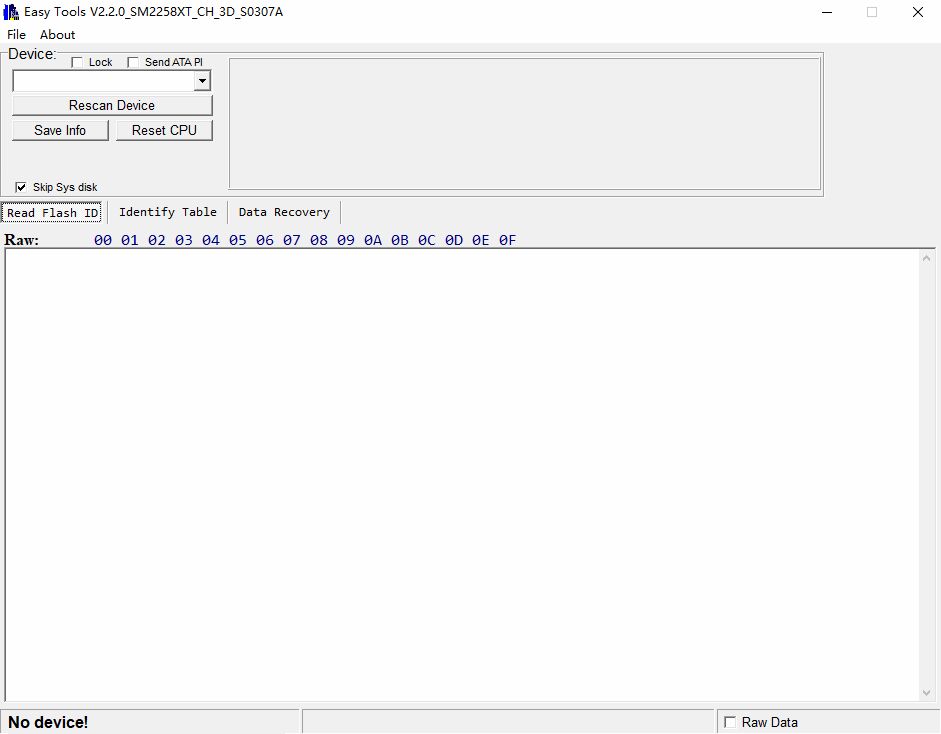The width and height of the screenshot is (941, 734).
Task: Click the '00' column header
Action: click(x=103, y=240)
